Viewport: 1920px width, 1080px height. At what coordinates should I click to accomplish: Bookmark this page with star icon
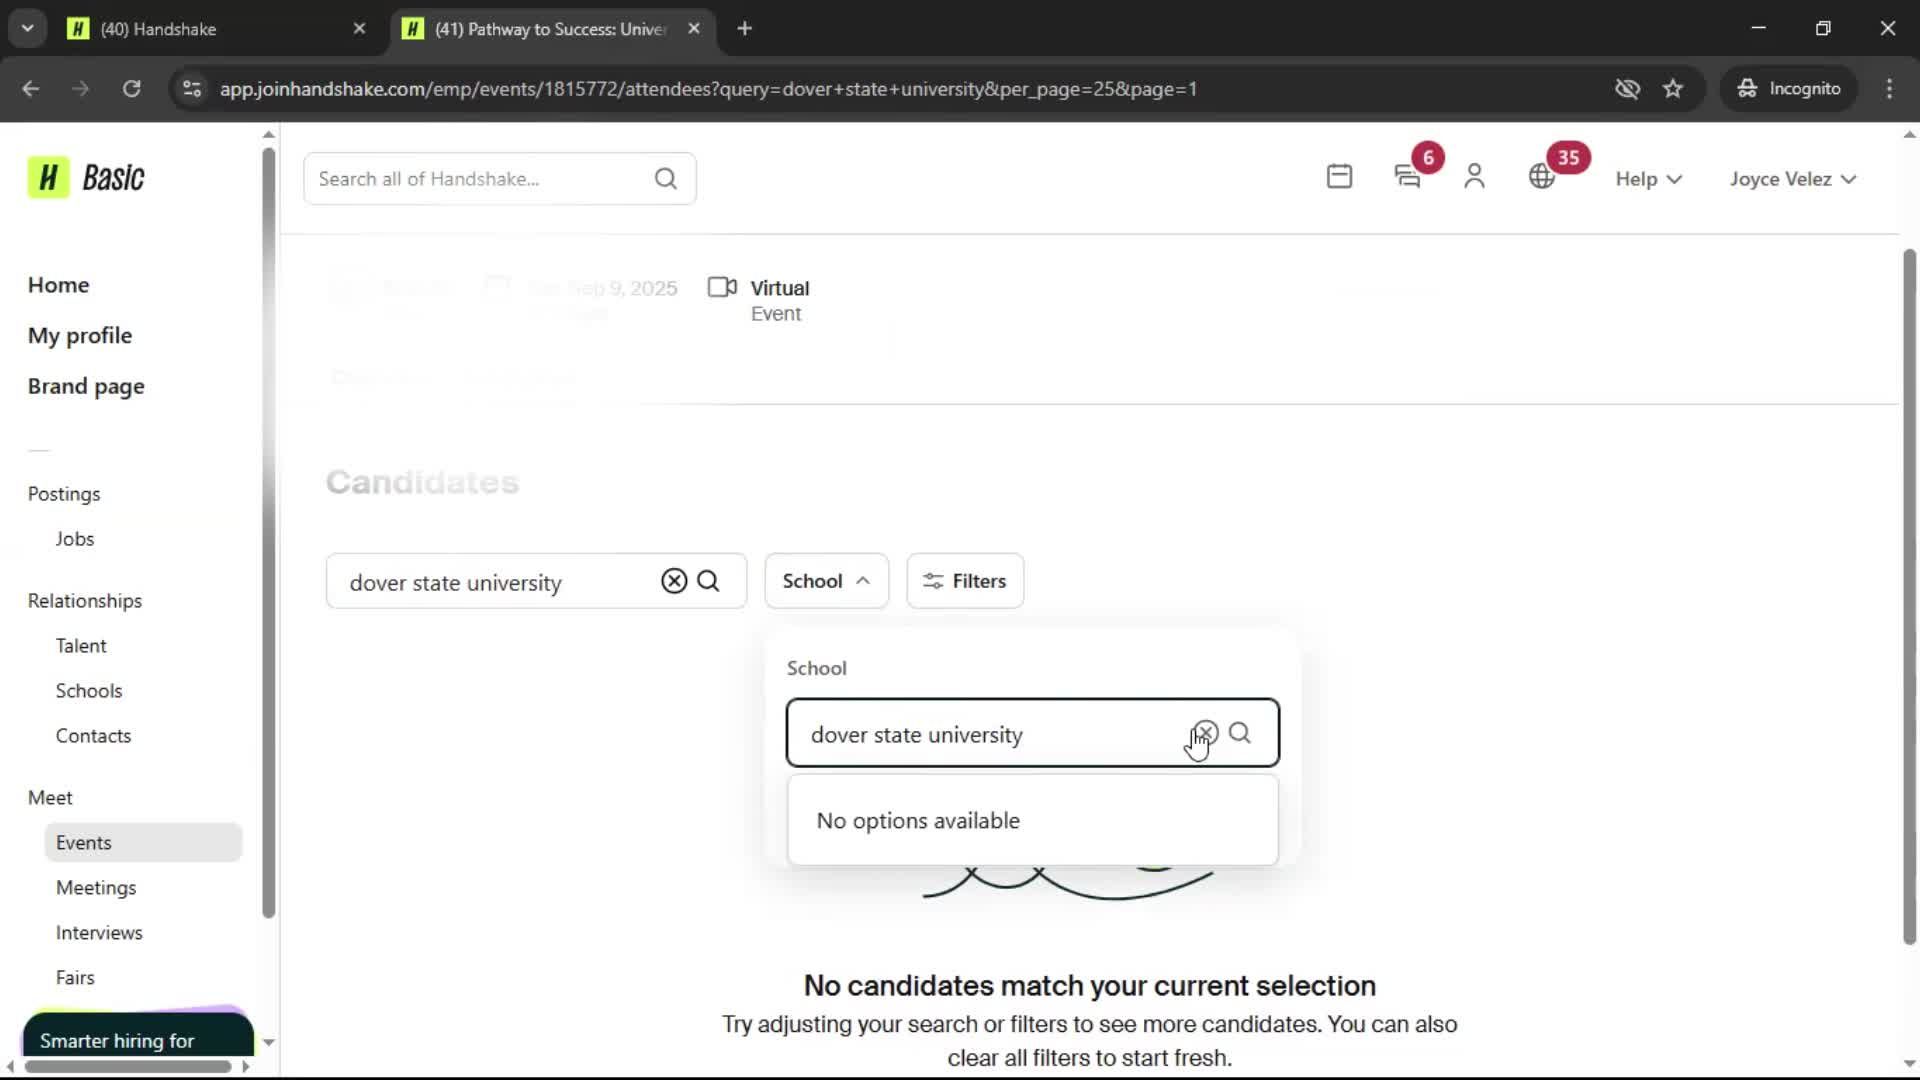tap(1673, 89)
